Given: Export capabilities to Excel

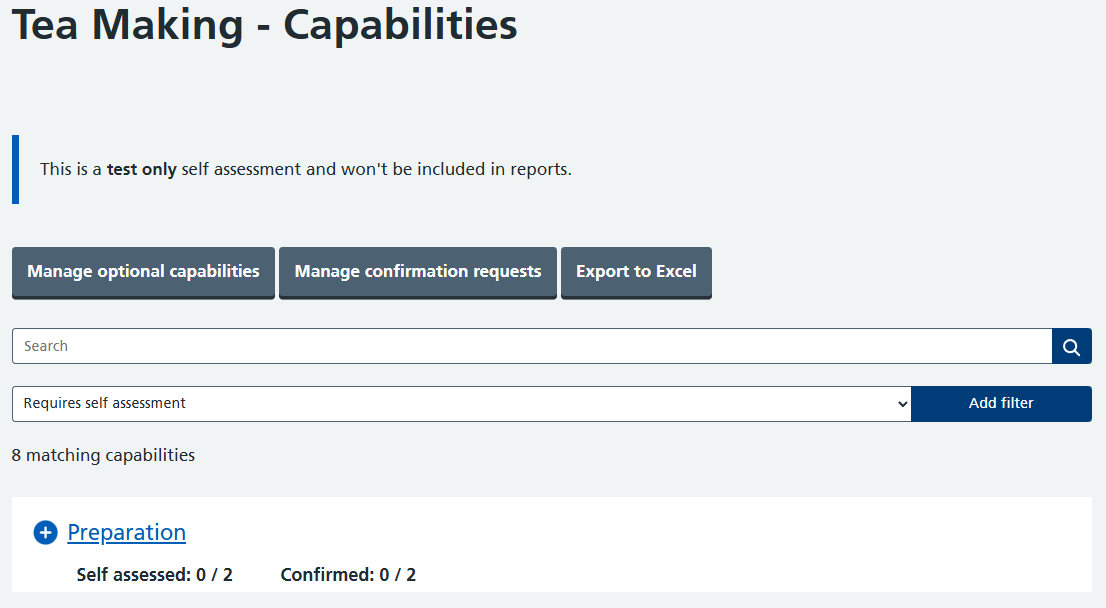Looking at the screenshot, I should tap(636, 272).
